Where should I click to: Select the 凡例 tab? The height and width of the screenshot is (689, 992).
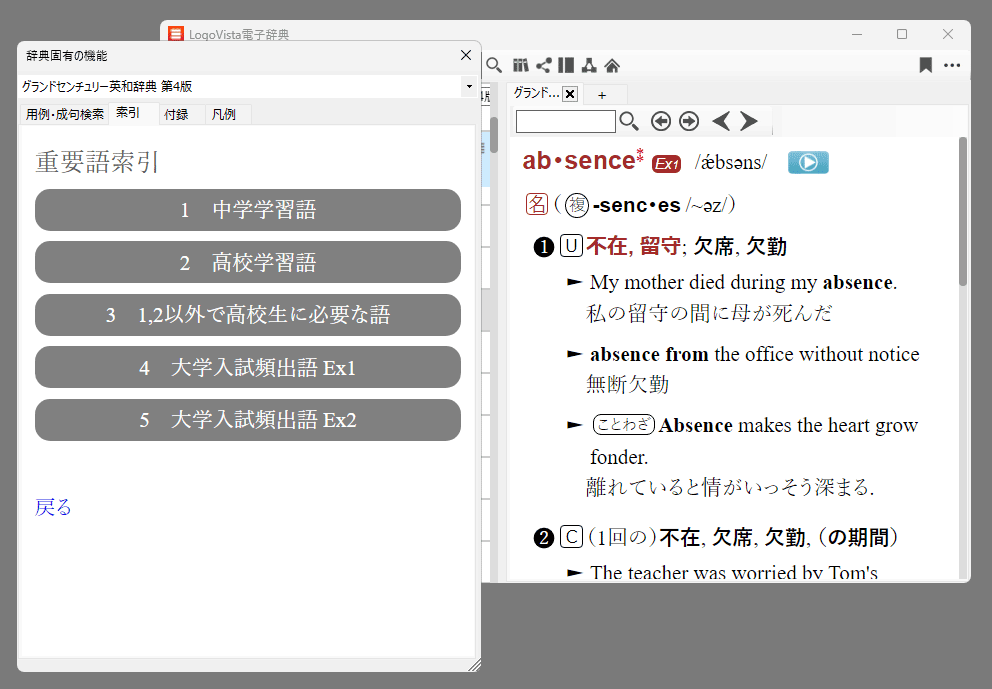[x=224, y=114]
